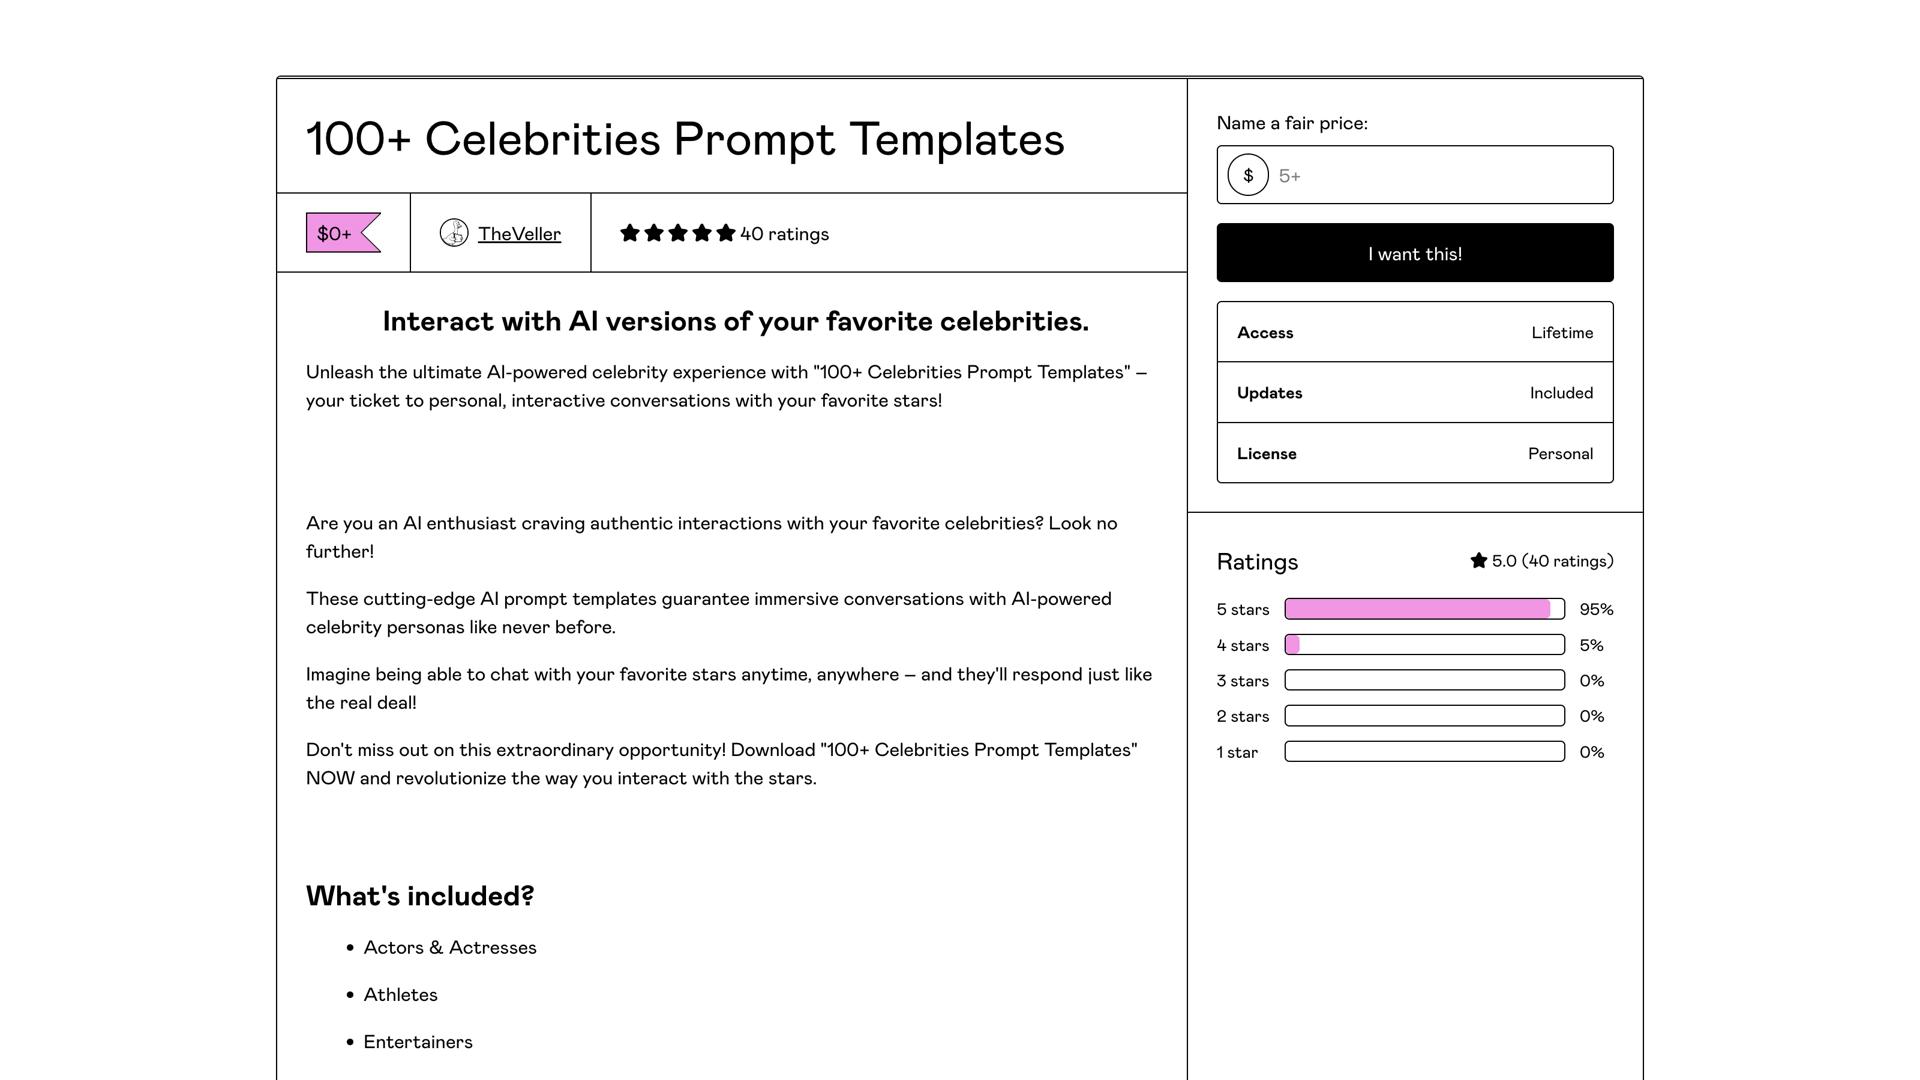This screenshot has width=1920, height=1080.
Task: Select the 1 star rating bar
Action: 1424,751
